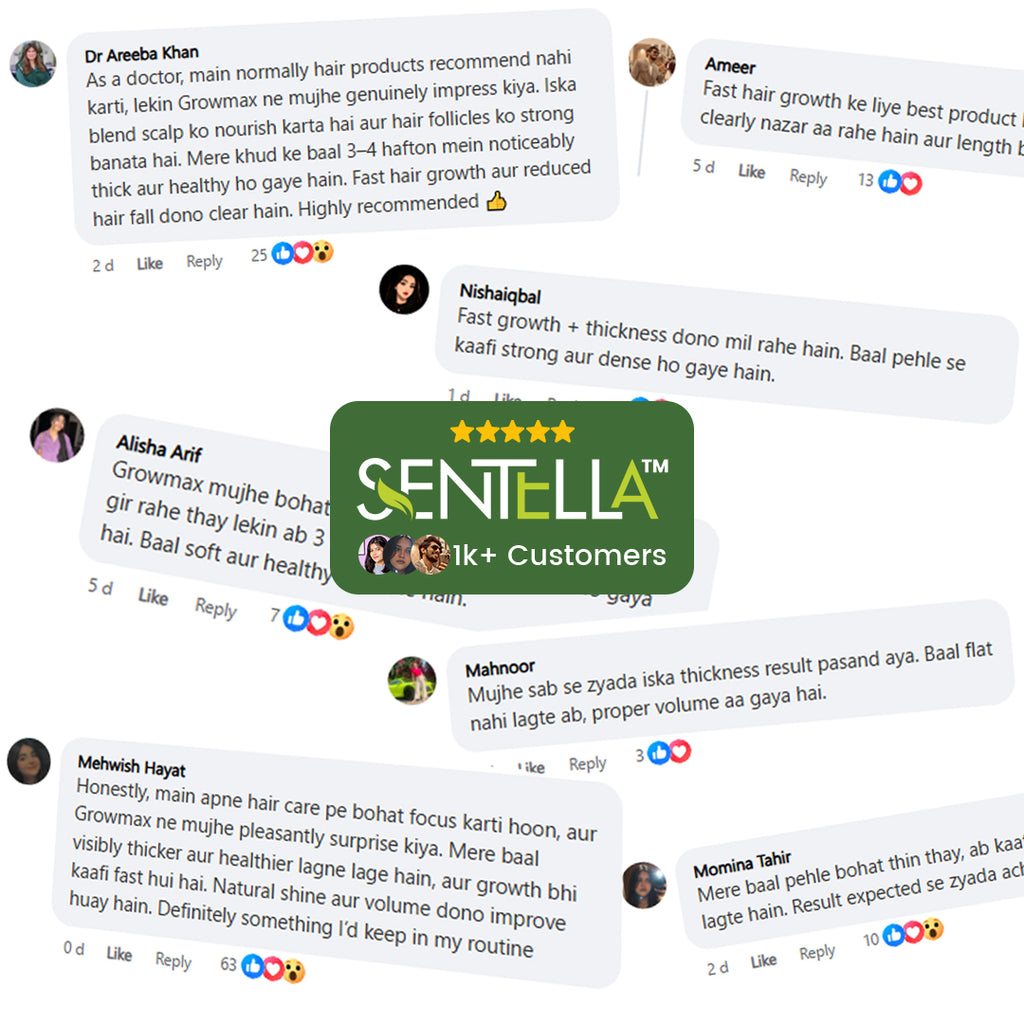Click Mehwish Hayat's profile avatar
Viewport: 1024px width, 1024px height.
point(28,761)
